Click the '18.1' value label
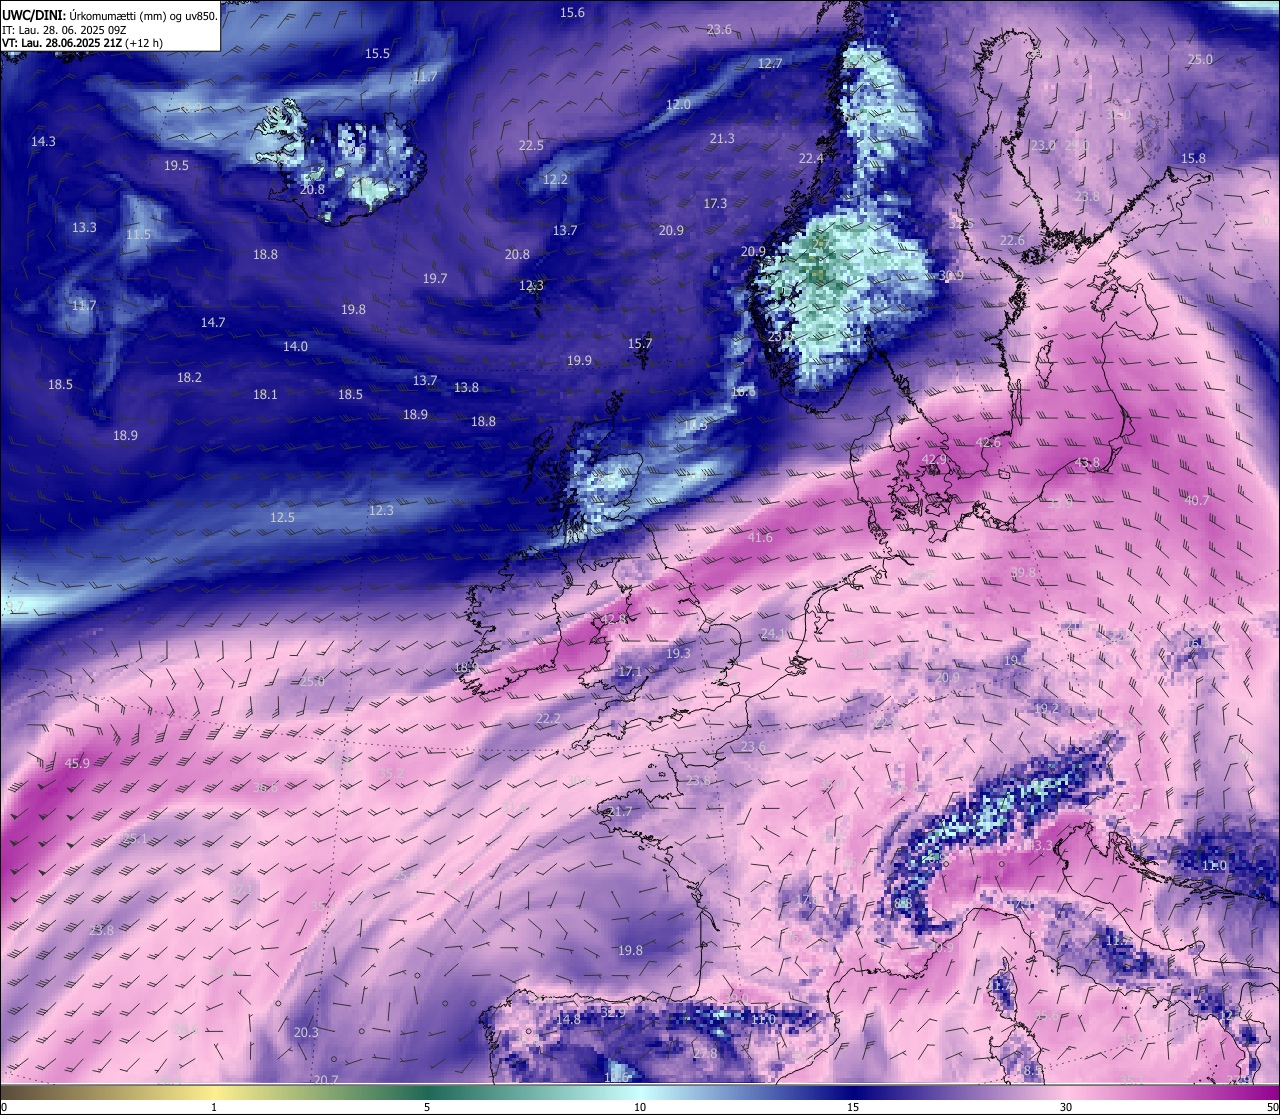1280x1115 pixels. click(265, 394)
